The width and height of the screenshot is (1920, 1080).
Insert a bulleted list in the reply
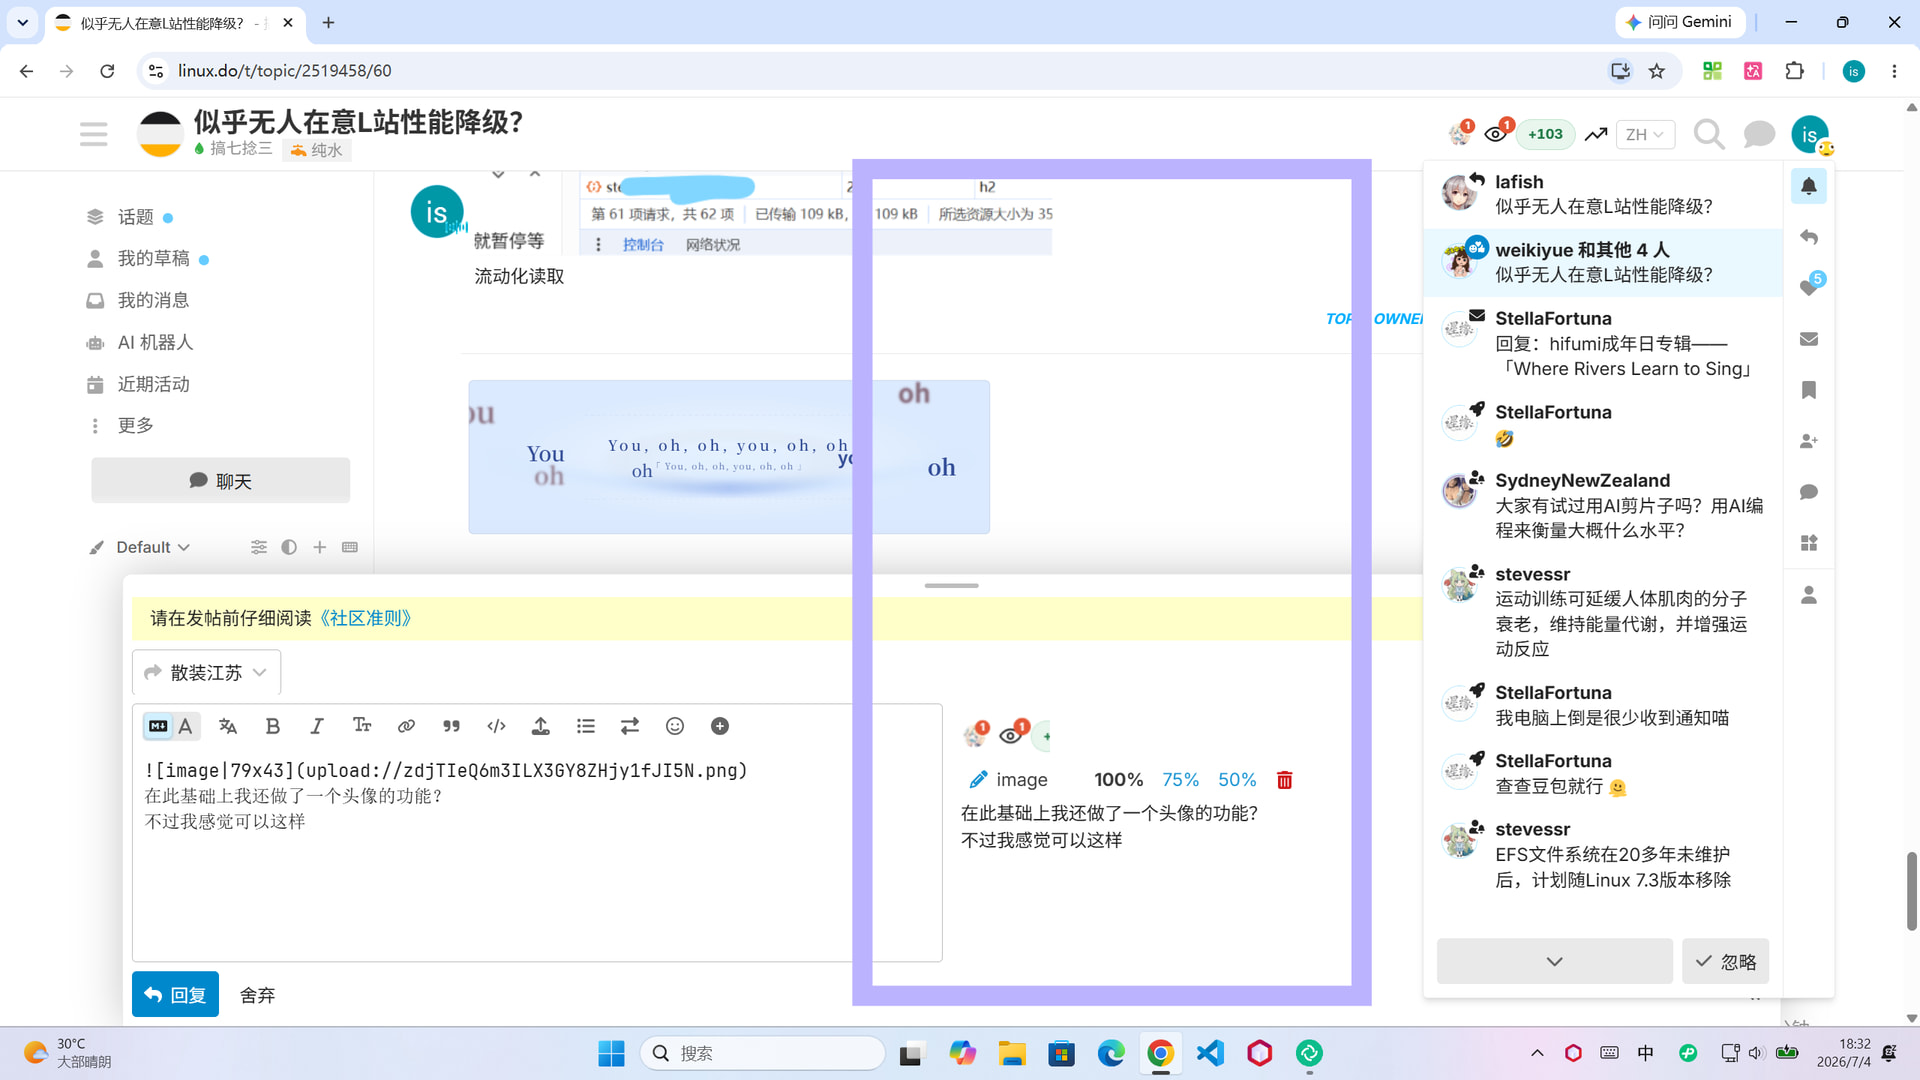tap(586, 726)
